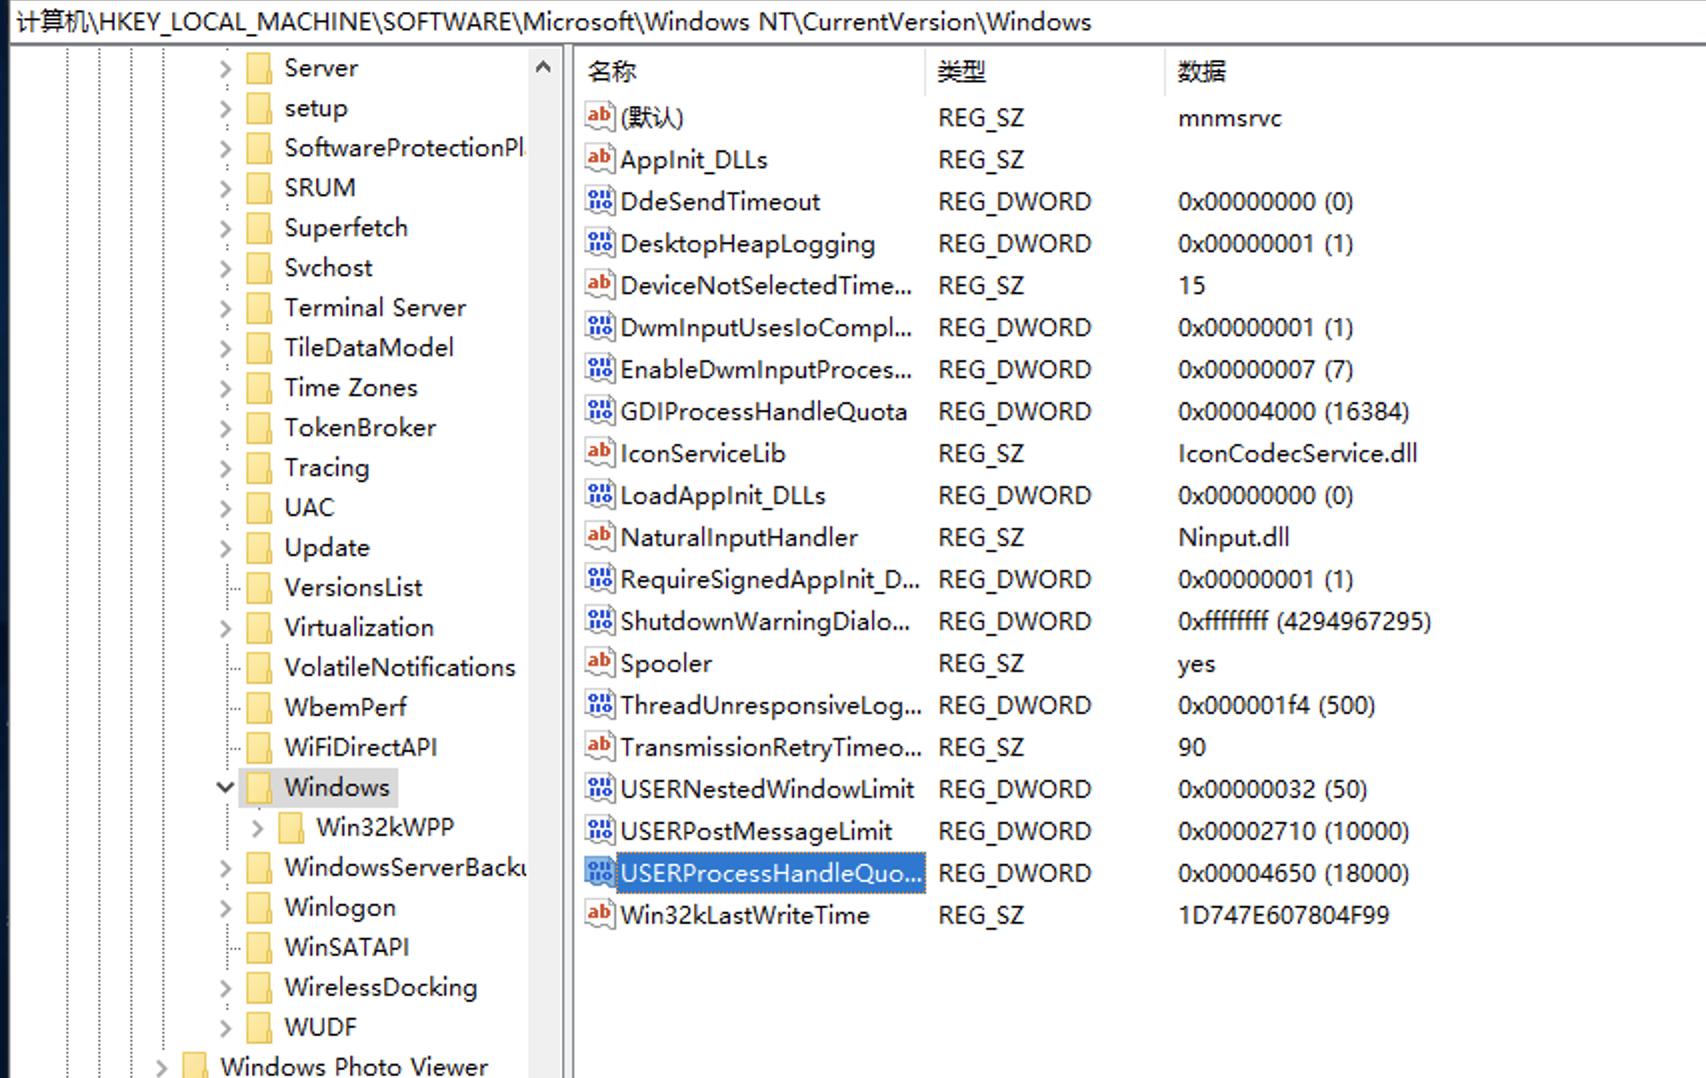This screenshot has height=1078, width=1706.
Task: Select the TileDataModel key
Action: click(369, 348)
